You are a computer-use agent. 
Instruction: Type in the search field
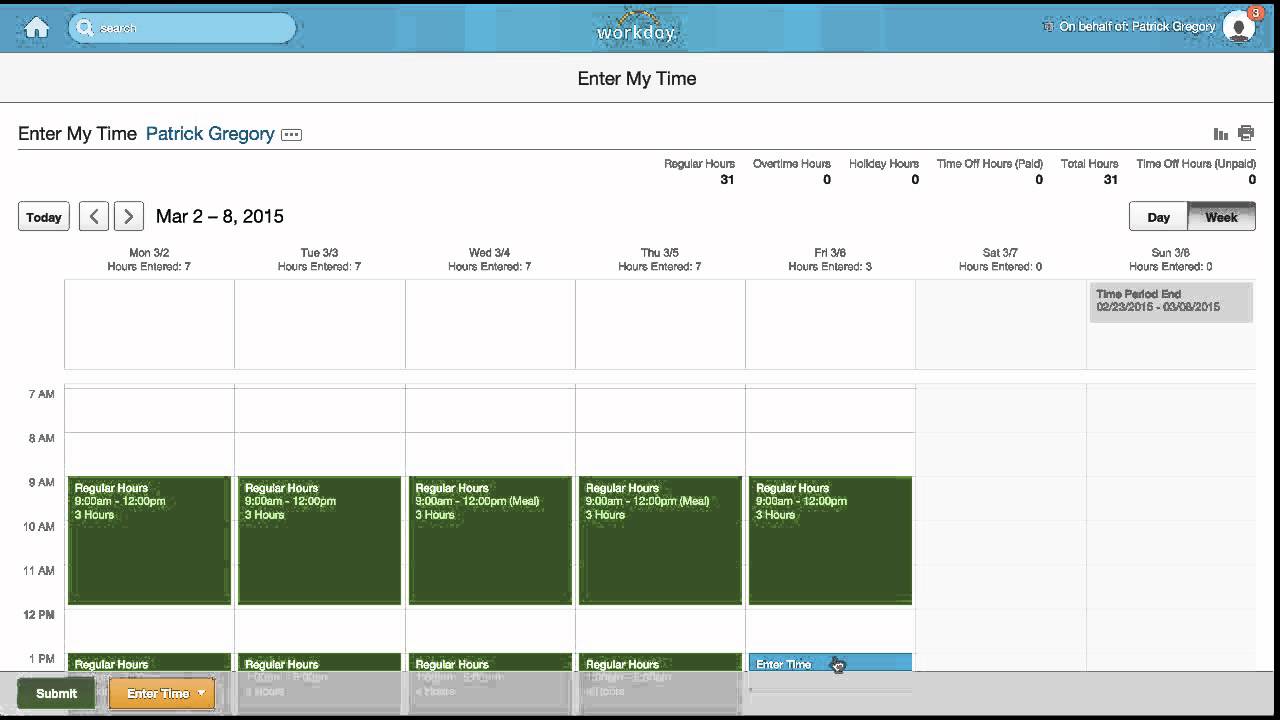tap(190, 28)
